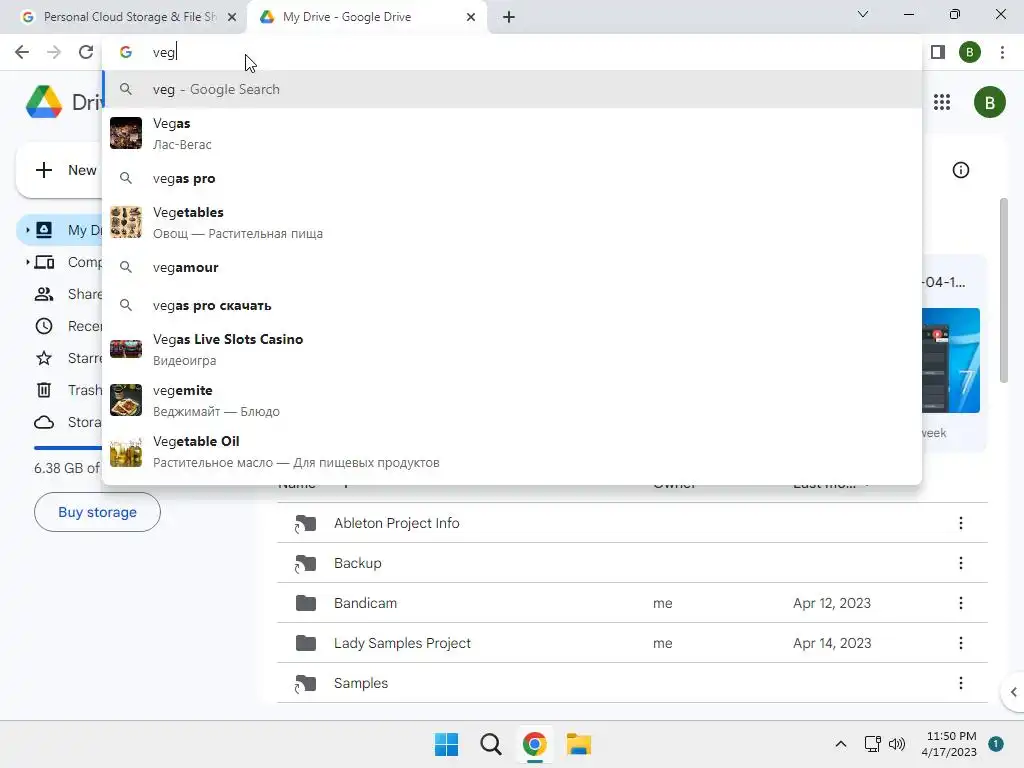Open the Ableton Project Info folder

(632, 523)
